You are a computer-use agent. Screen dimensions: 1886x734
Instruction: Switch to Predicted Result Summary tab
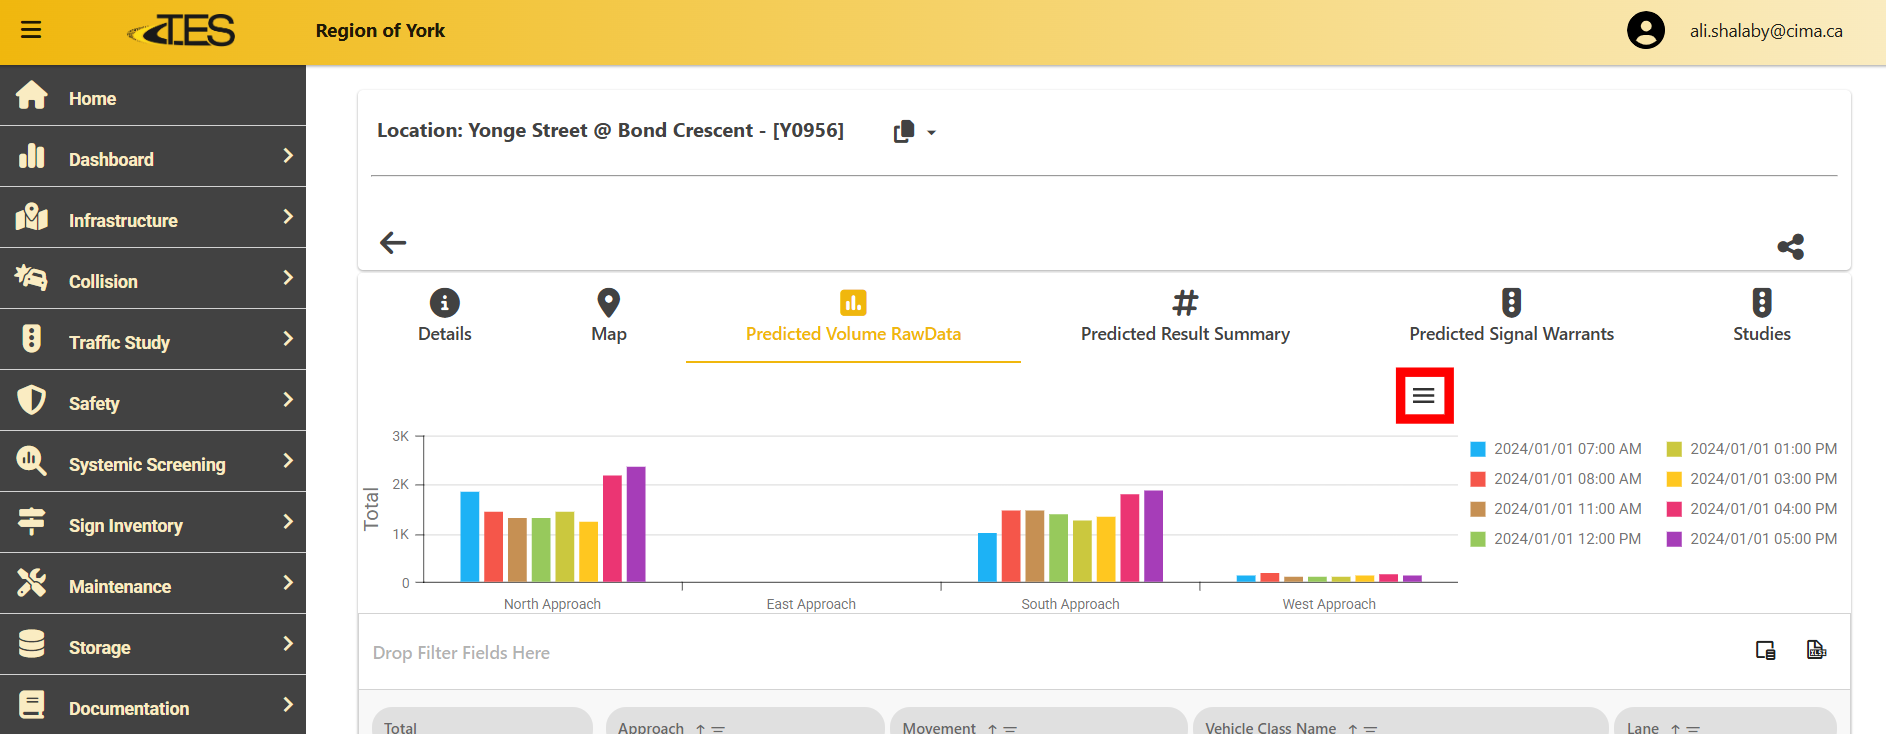1185,317
